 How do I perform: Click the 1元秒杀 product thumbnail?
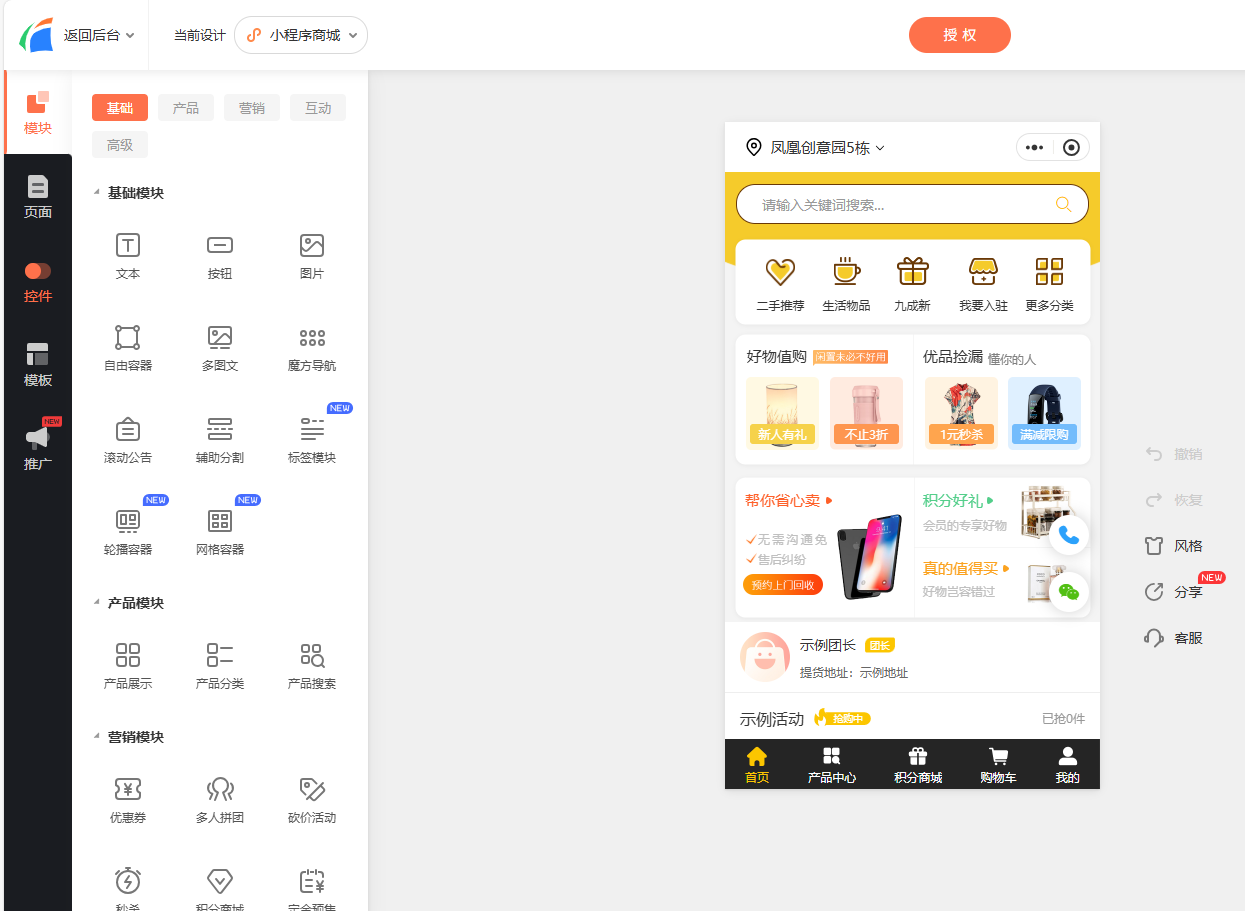(961, 413)
